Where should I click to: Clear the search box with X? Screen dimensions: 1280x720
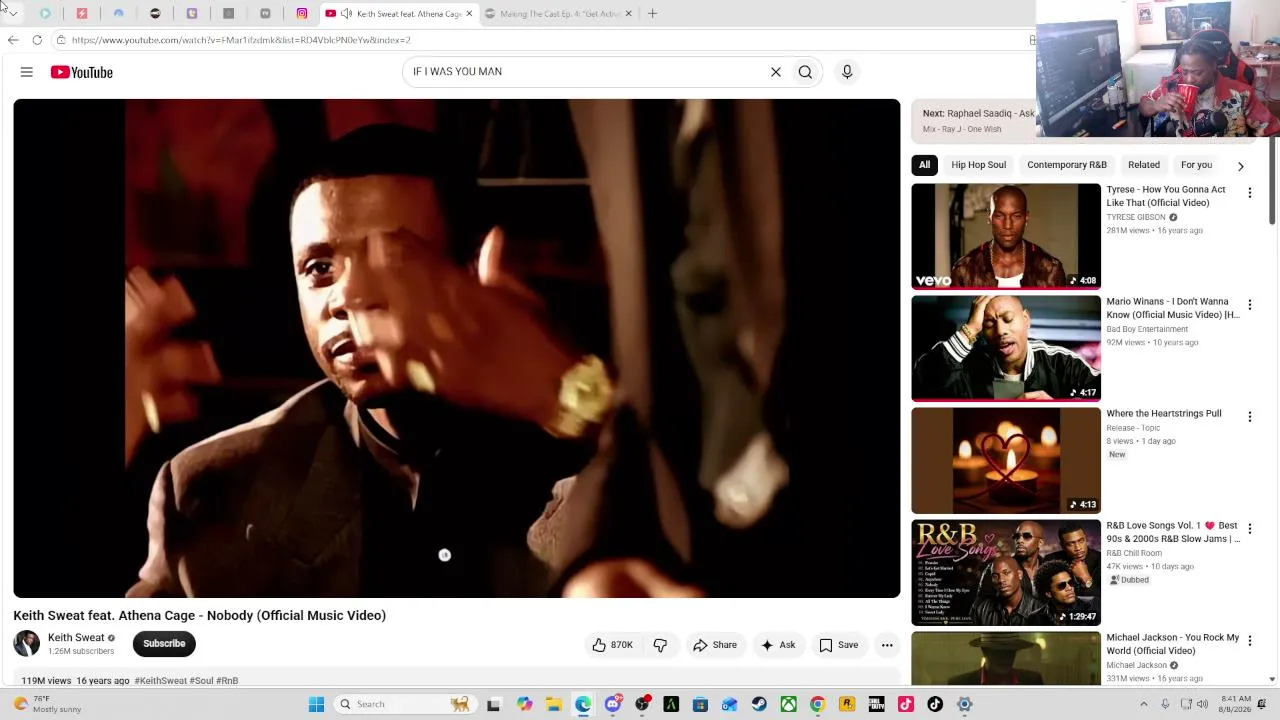[x=775, y=72]
